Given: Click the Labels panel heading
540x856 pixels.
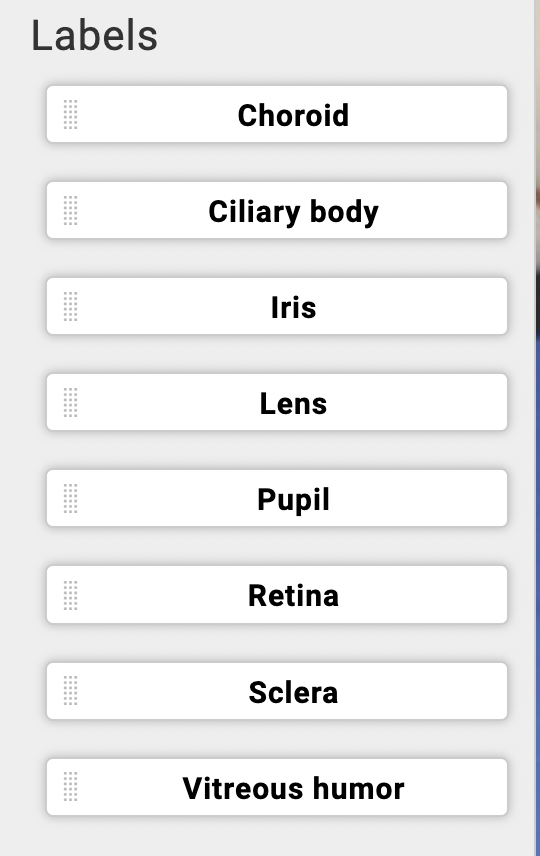Looking at the screenshot, I should point(94,35).
